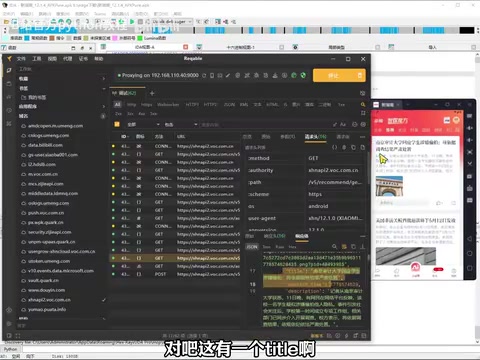This screenshot has height=360, width=480.
Task: Select domain amdcopen.m.umeng.com
Action: coord(55,126)
